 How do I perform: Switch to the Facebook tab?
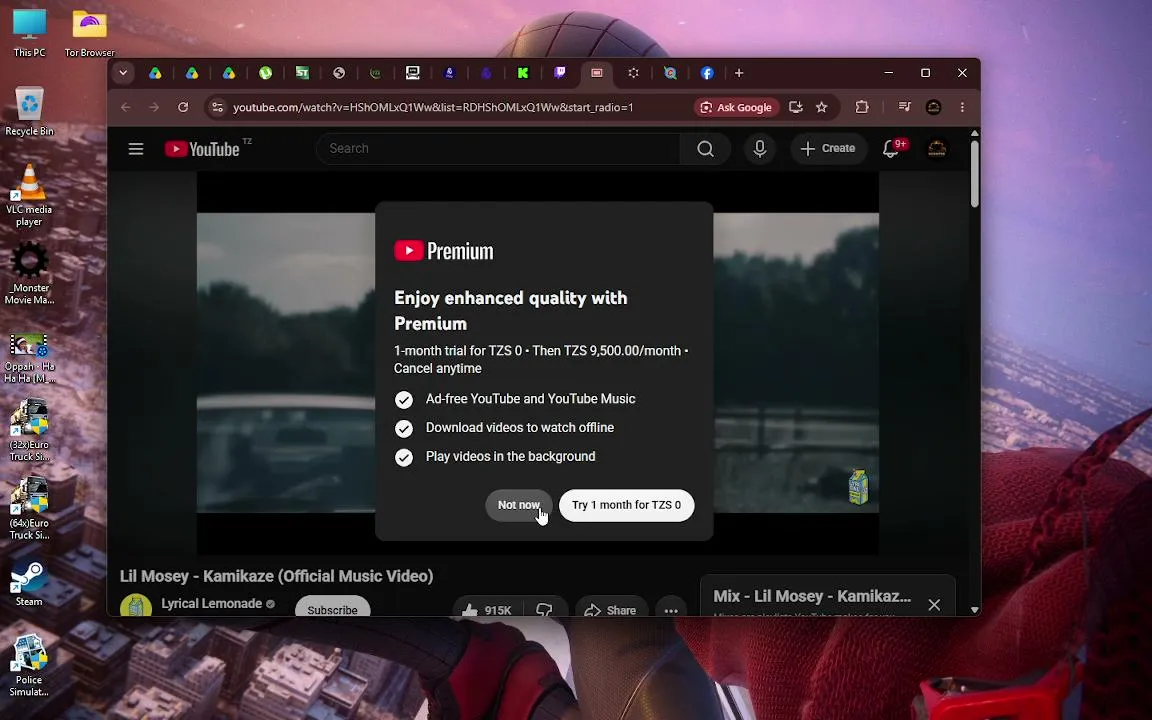[707, 73]
